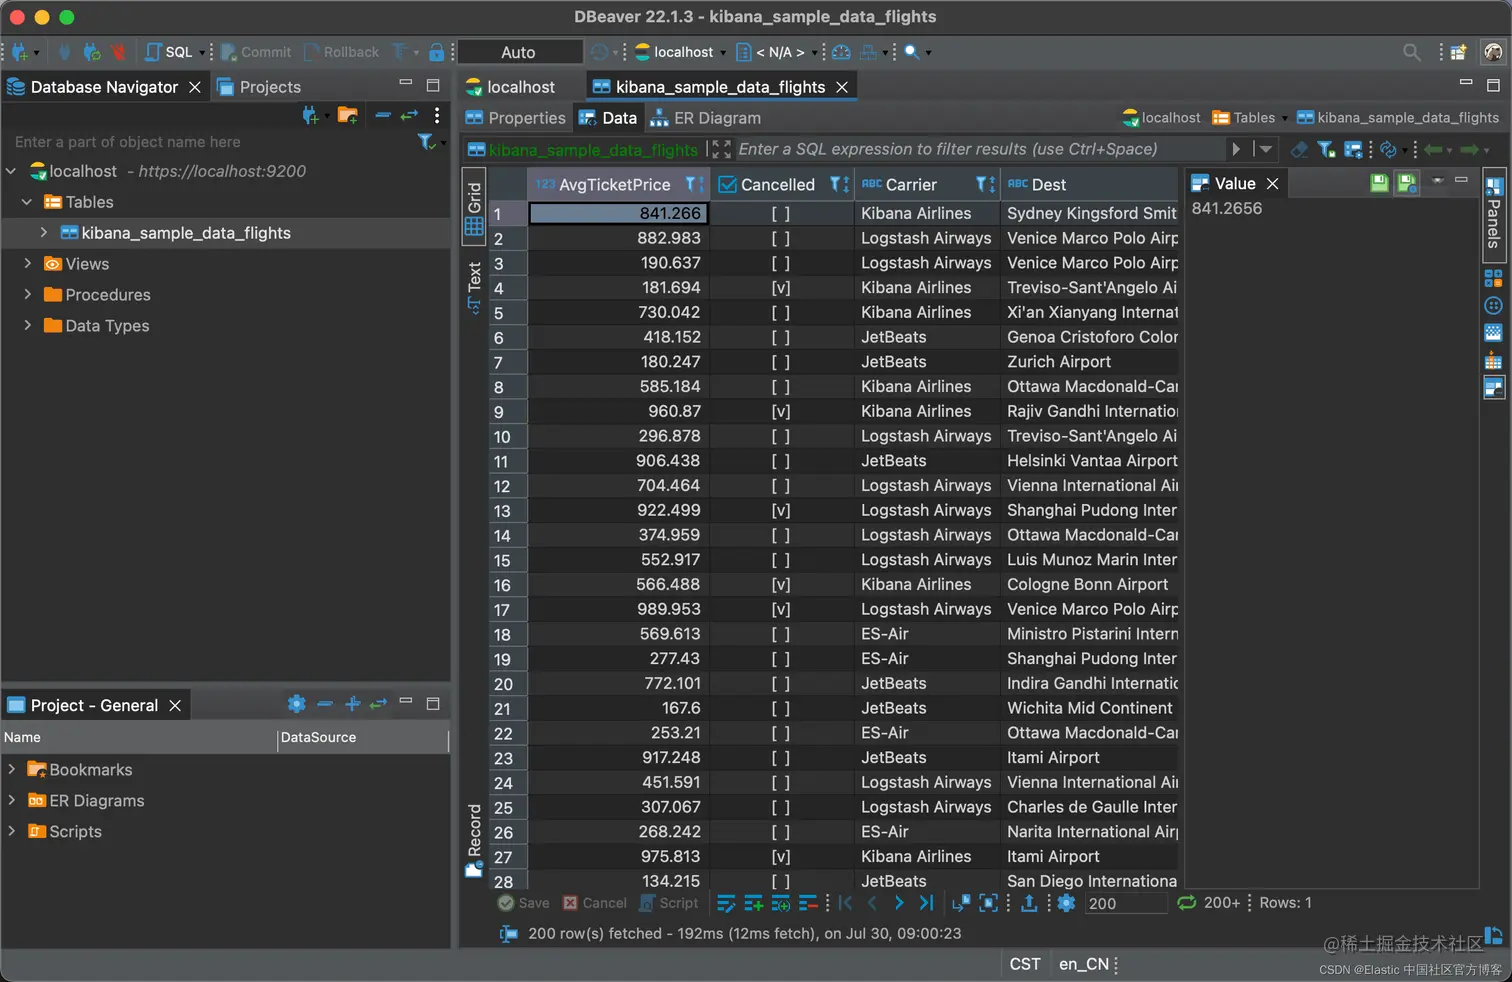Screen dimensions: 1512x982
Task: Toggle the transaction lock icon
Action: 437,52
